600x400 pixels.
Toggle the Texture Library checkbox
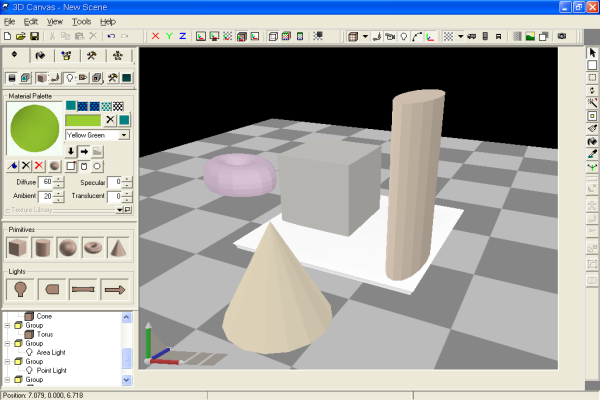[x=8, y=211]
